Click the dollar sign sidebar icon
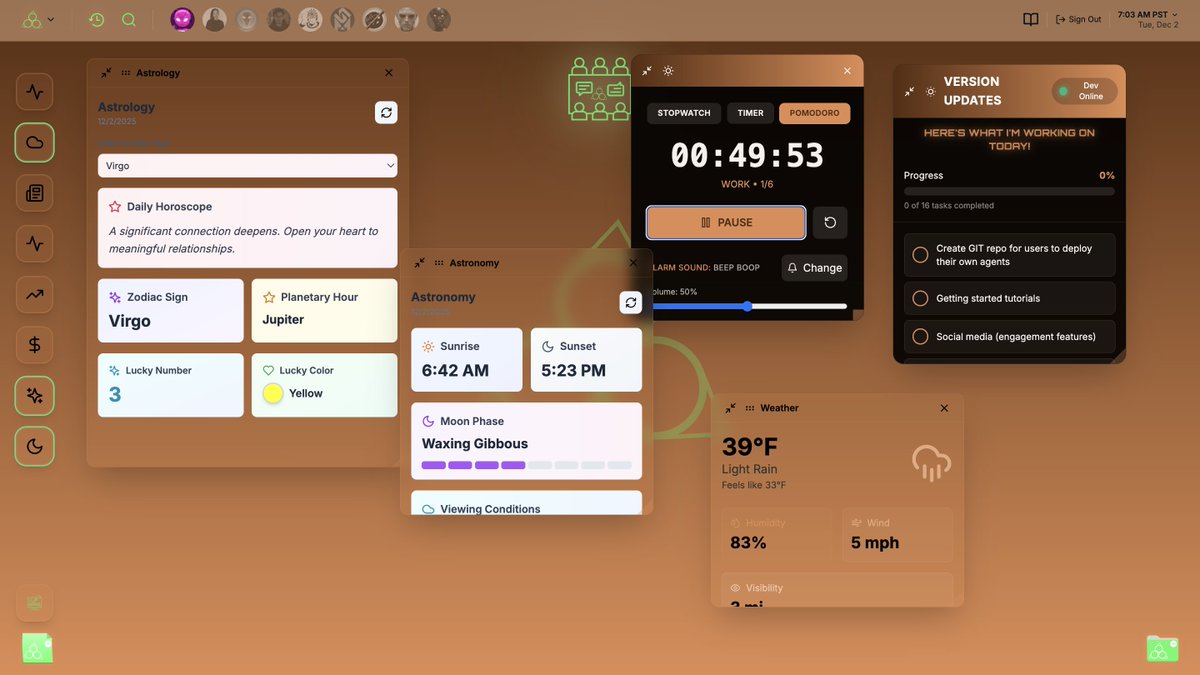The width and height of the screenshot is (1200, 675). [x=35, y=345]
